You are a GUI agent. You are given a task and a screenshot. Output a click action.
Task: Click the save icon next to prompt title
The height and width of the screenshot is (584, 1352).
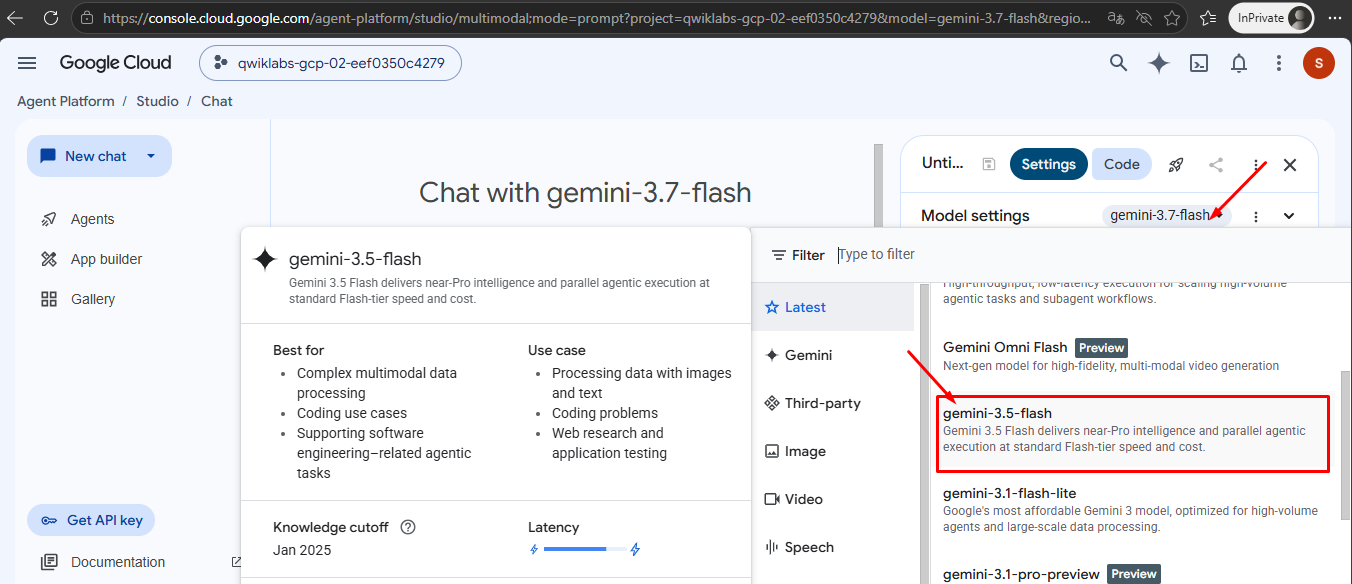point(989,165)
